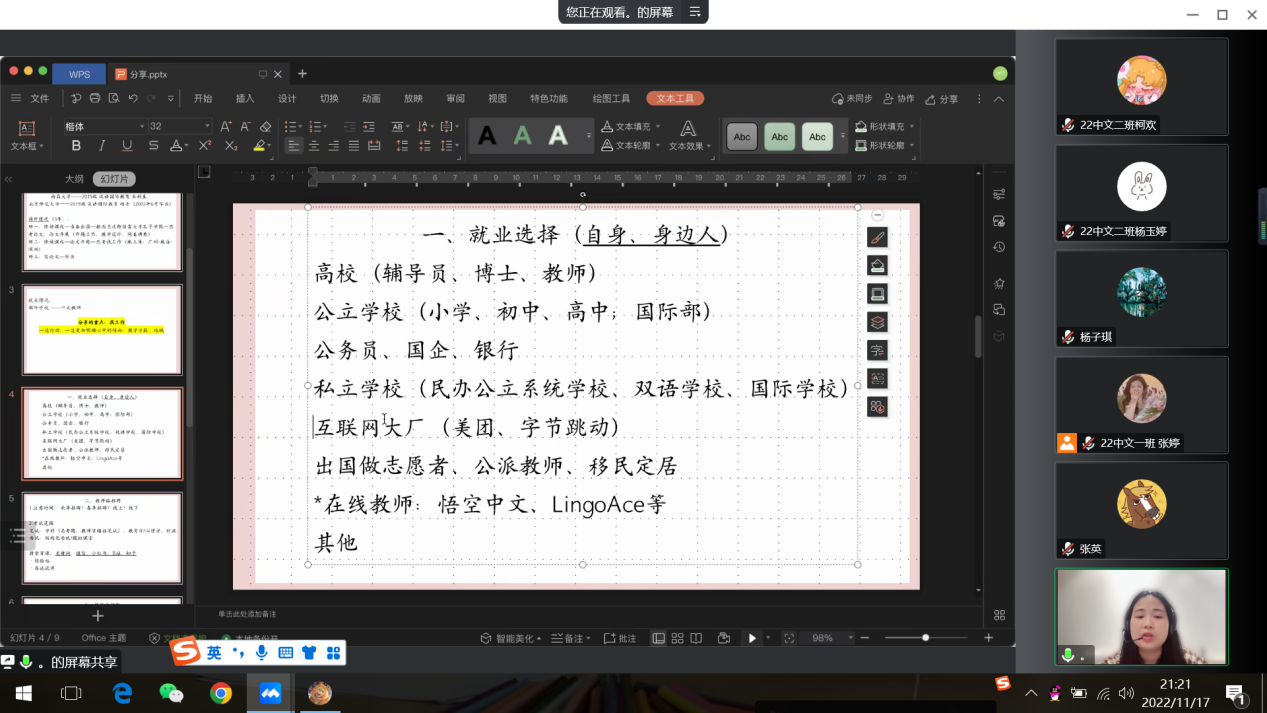The width and height of the screenshot is (1267, 713).
Task: Switch to the 大纲 outline tab
Action: point(74,179)
